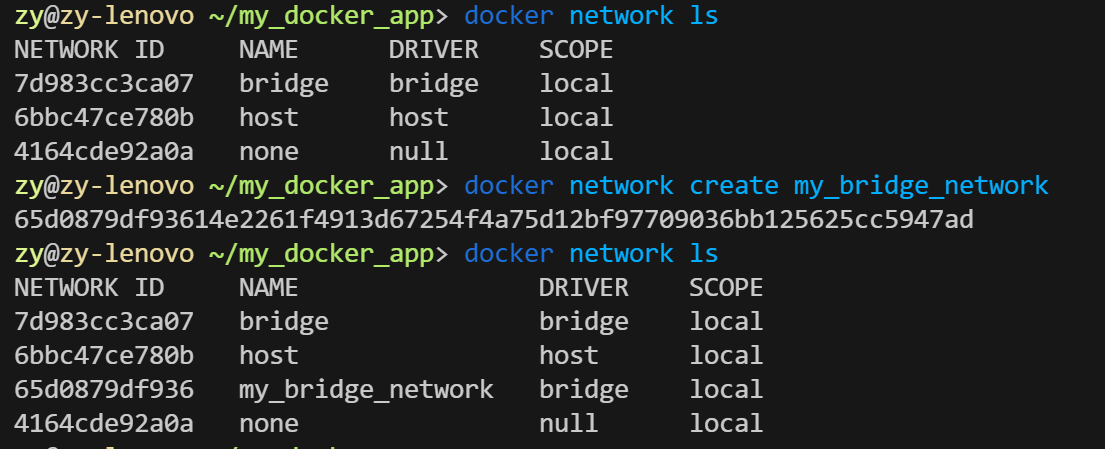
Task: Click the DRIVER header in second listing
Action: click(584, 288)
